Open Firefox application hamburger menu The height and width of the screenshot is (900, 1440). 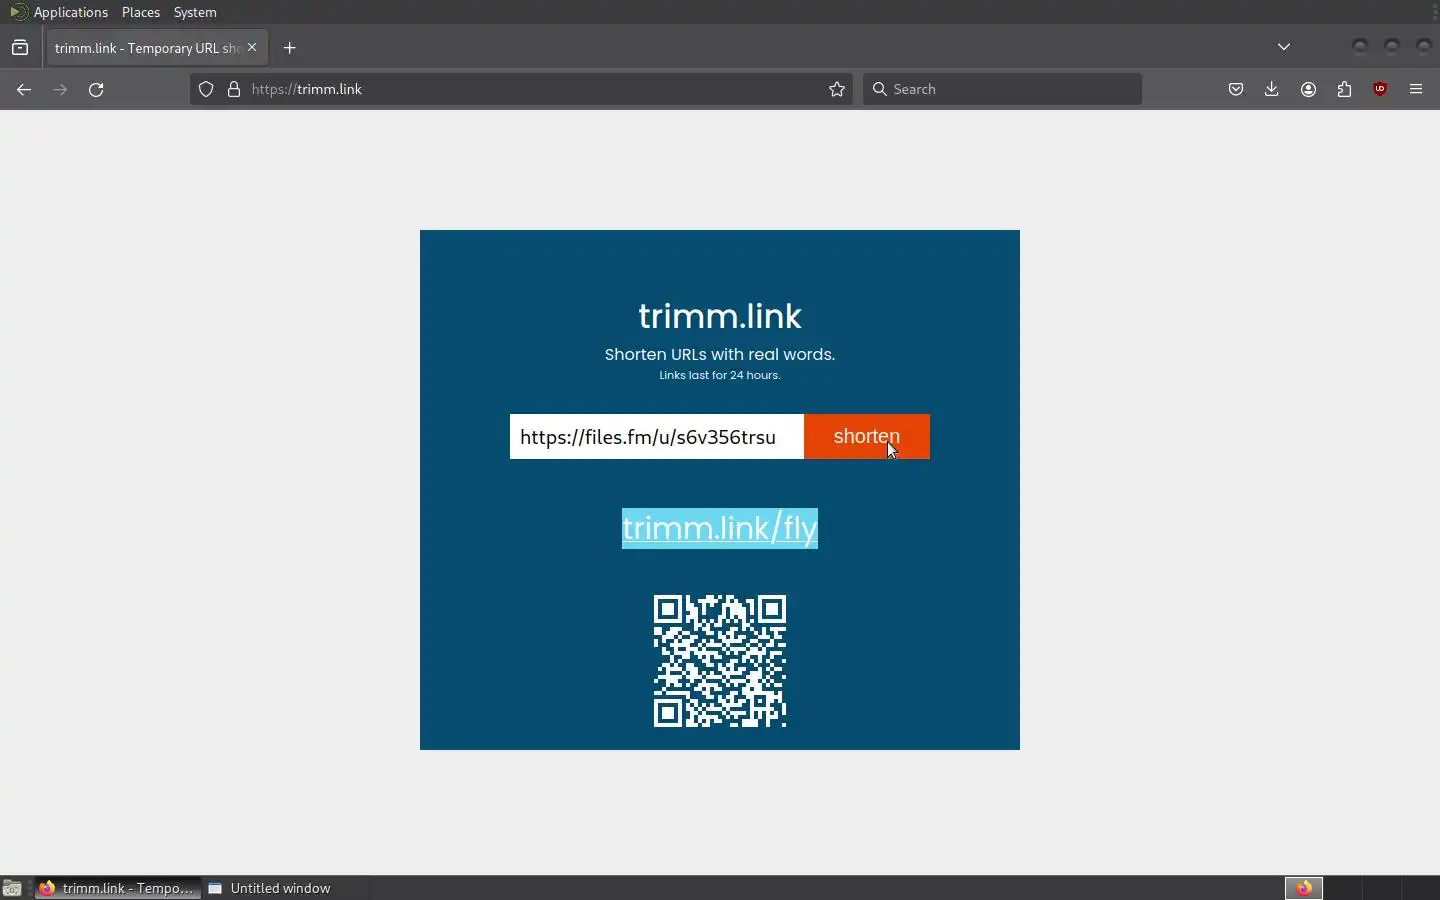[x=1416, y=89]
